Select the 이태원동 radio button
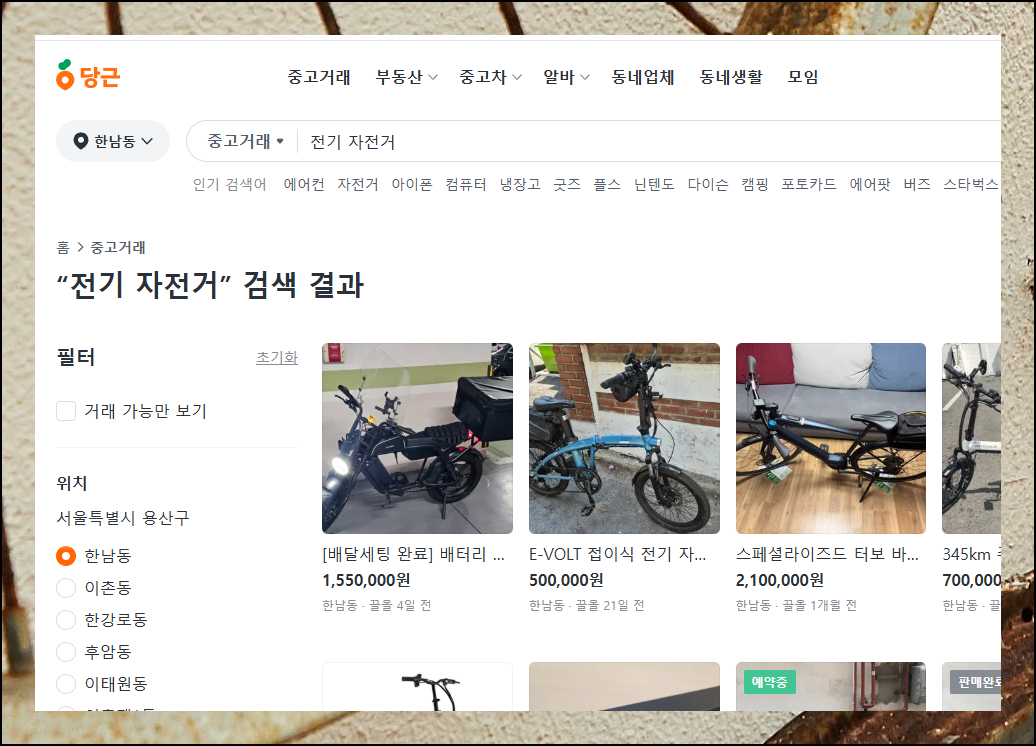 66,683
